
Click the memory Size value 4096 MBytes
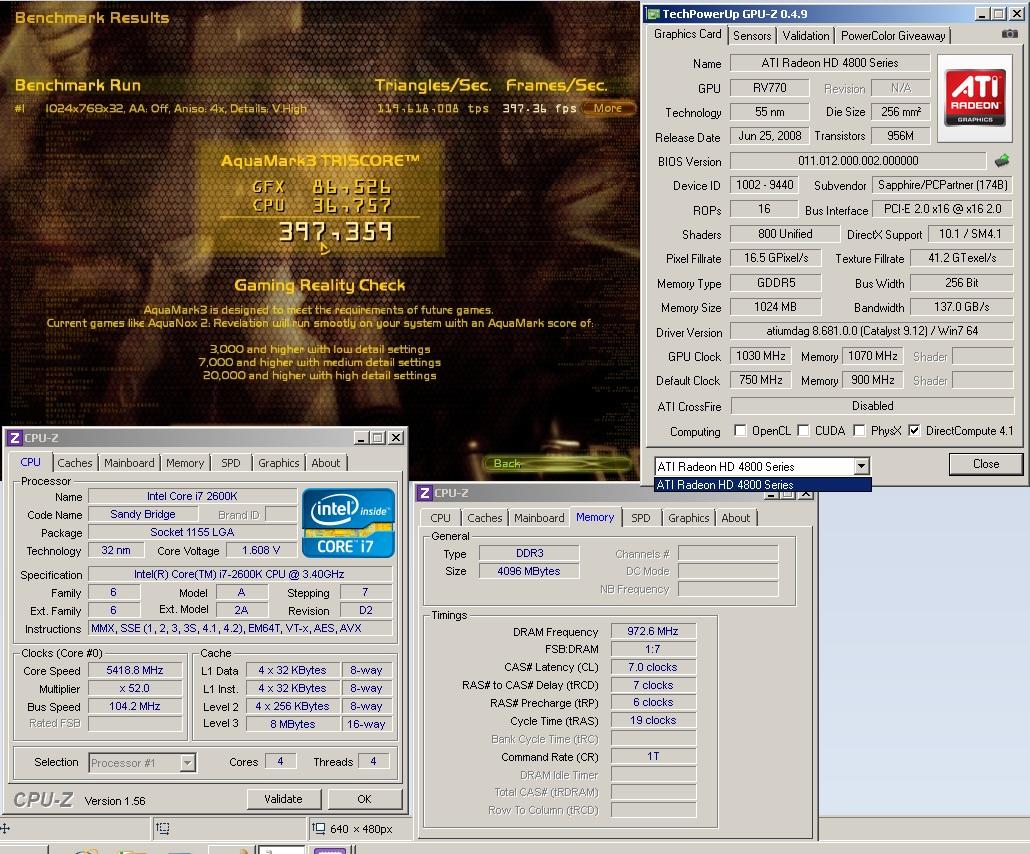pos(529,571)
